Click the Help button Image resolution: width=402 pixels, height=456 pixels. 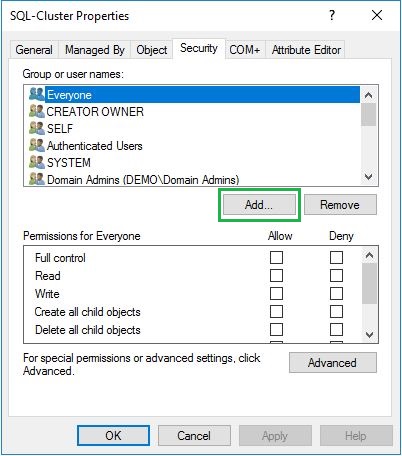[356, 435]
